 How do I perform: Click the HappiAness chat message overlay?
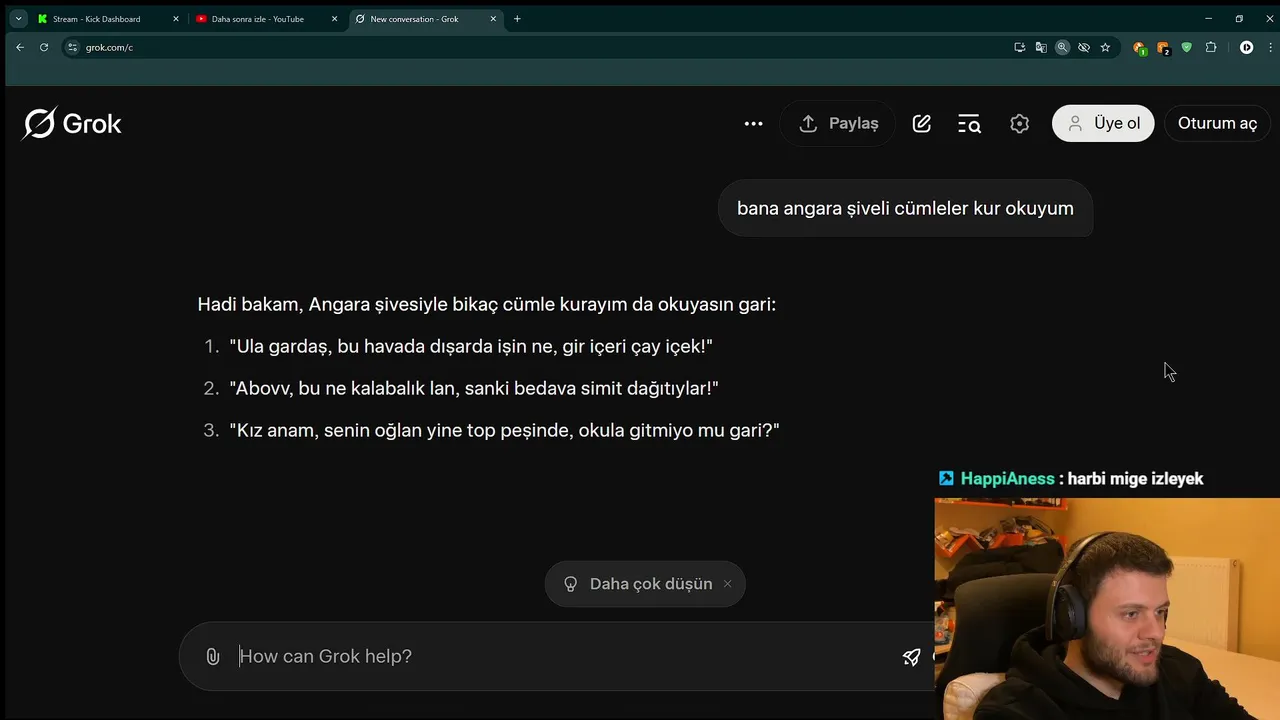[1071, 479]
